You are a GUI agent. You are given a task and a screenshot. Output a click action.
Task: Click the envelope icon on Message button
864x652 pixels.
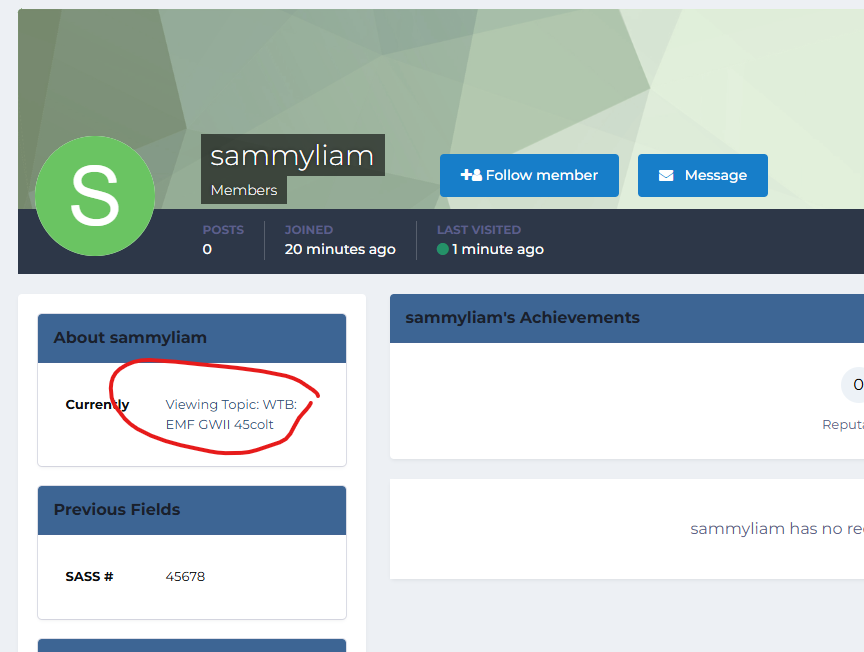click(x=666, y=176)
